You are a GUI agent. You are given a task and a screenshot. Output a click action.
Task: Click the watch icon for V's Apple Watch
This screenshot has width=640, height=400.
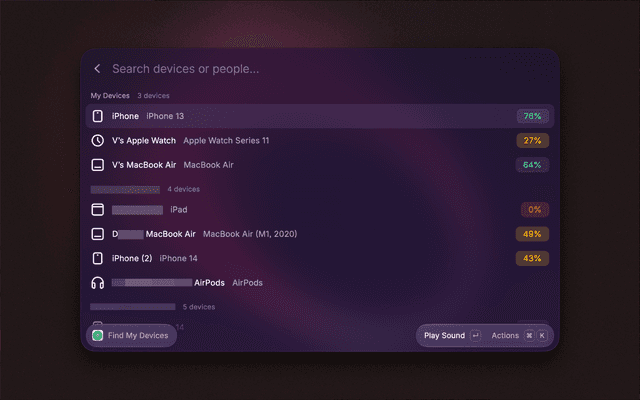pyautogui.click(x=98, y=140)
